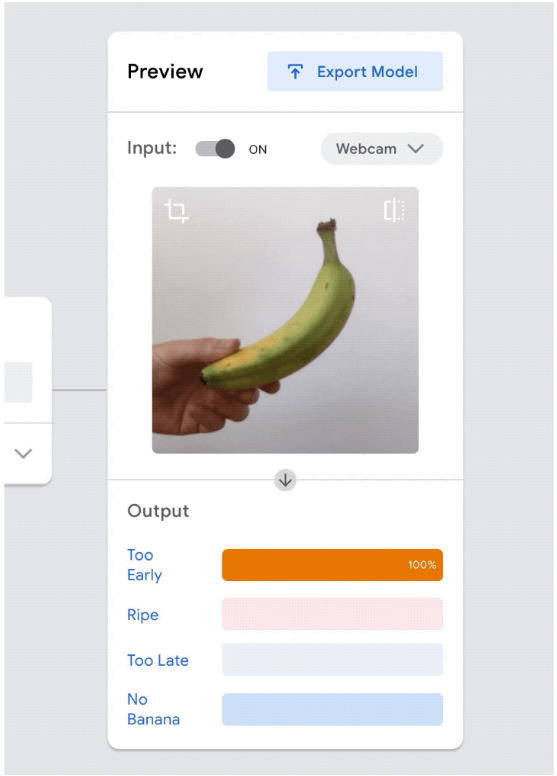Click the crop icon on webcam preview
This screenshot has height=776, width=557.
coord(176,211)
